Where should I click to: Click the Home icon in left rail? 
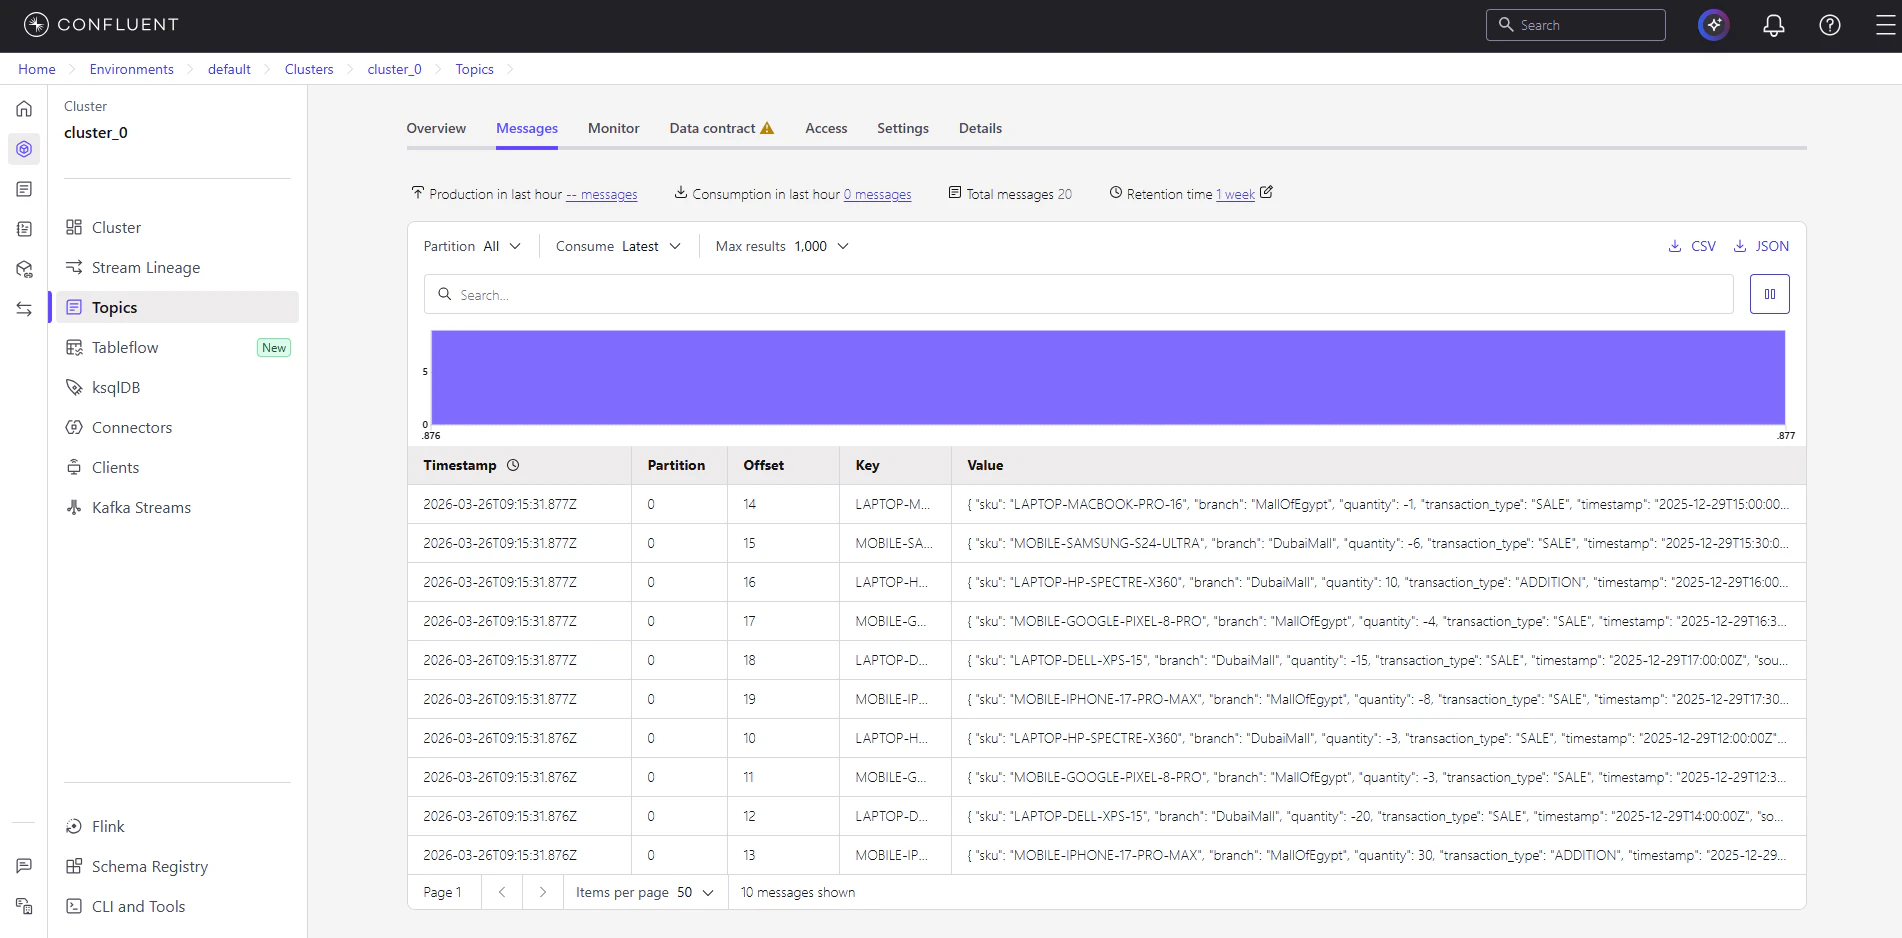tap(24, 109)
